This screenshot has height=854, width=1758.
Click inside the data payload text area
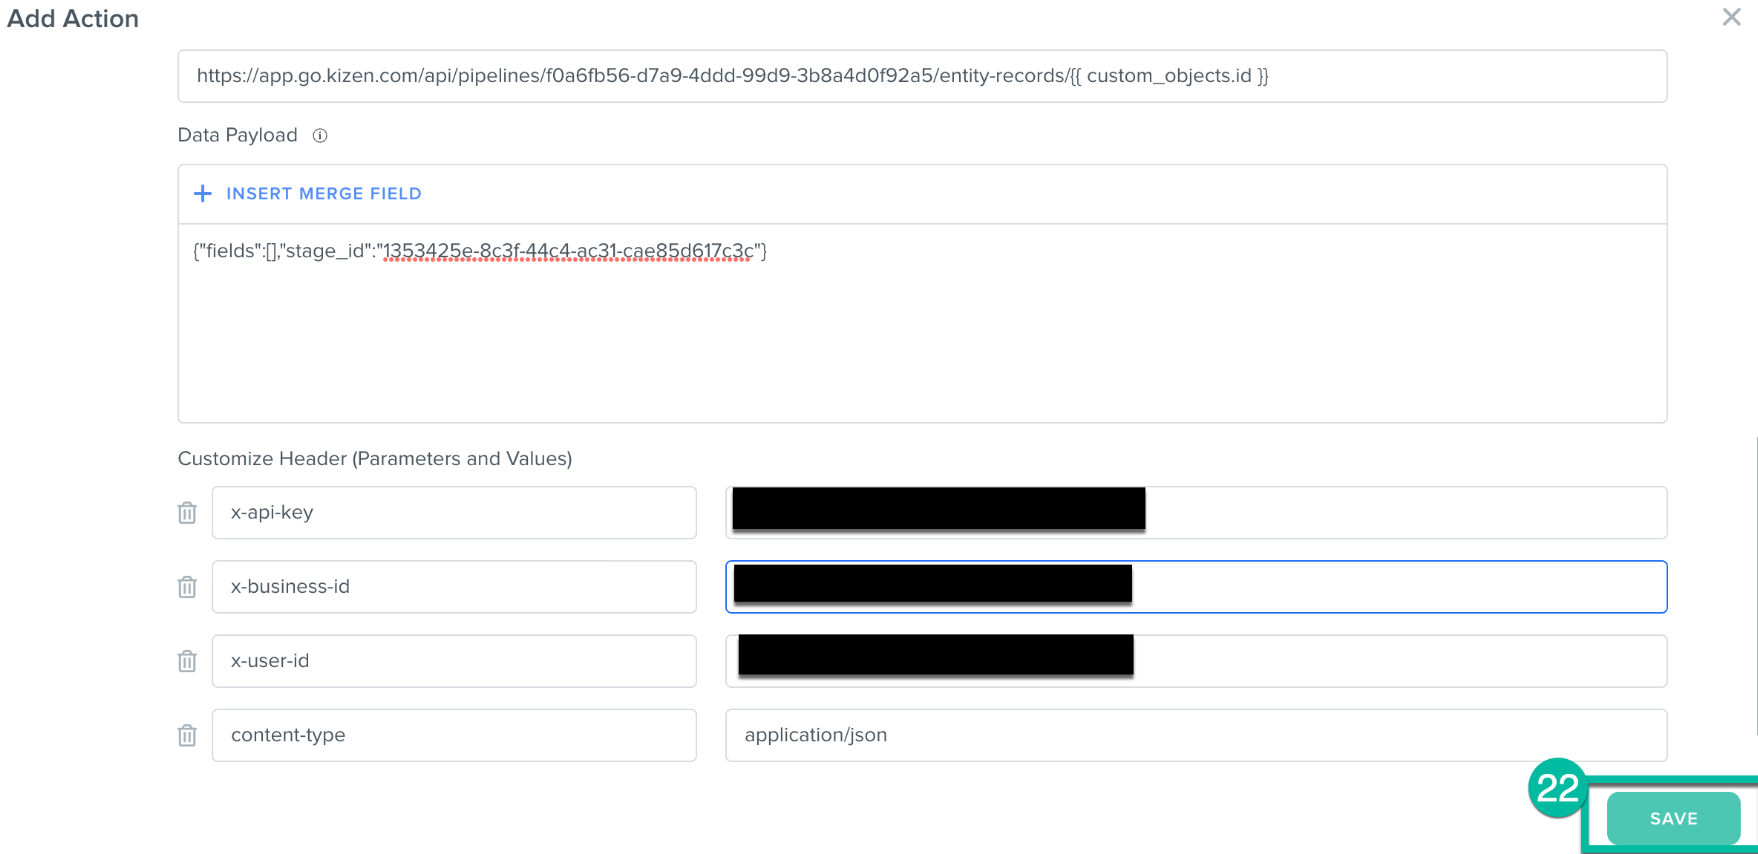[x=922, y=323]
